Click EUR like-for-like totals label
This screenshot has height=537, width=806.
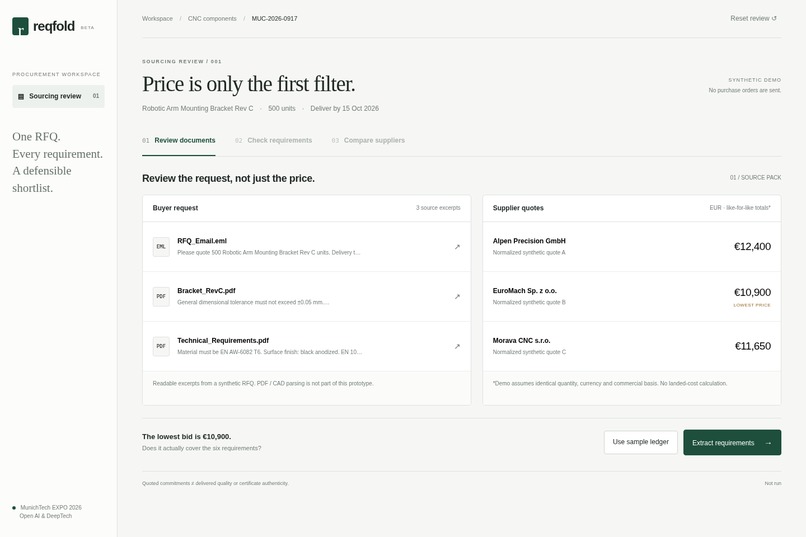click(740, 208)
